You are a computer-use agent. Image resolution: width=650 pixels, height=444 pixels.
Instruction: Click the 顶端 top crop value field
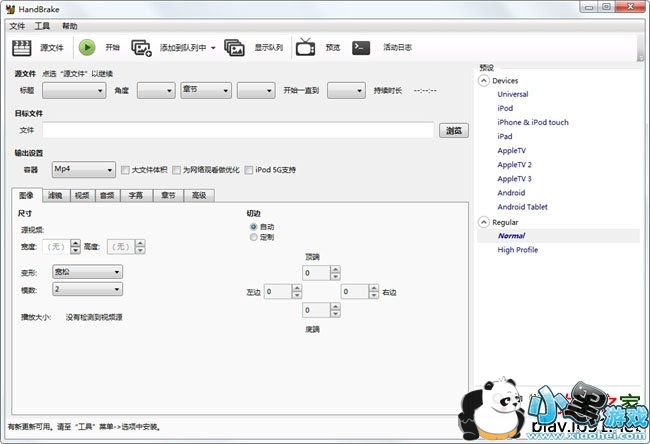click(x=317, y=273)
